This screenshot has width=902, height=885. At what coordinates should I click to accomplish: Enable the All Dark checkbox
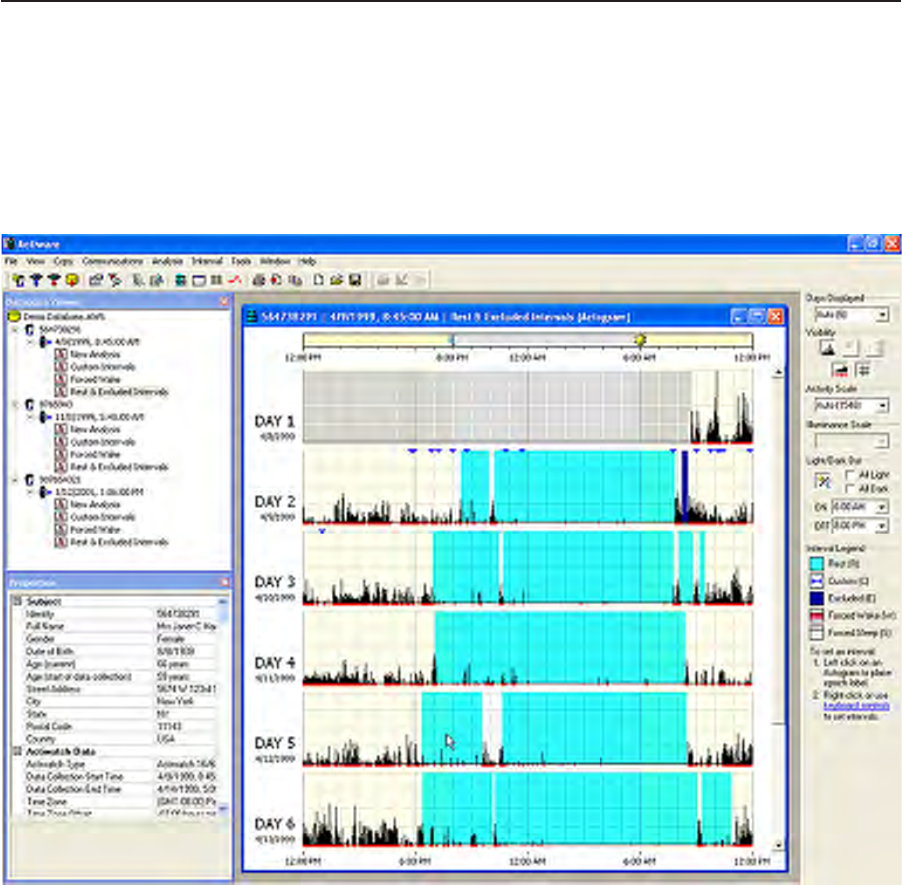tap(850, 487)
